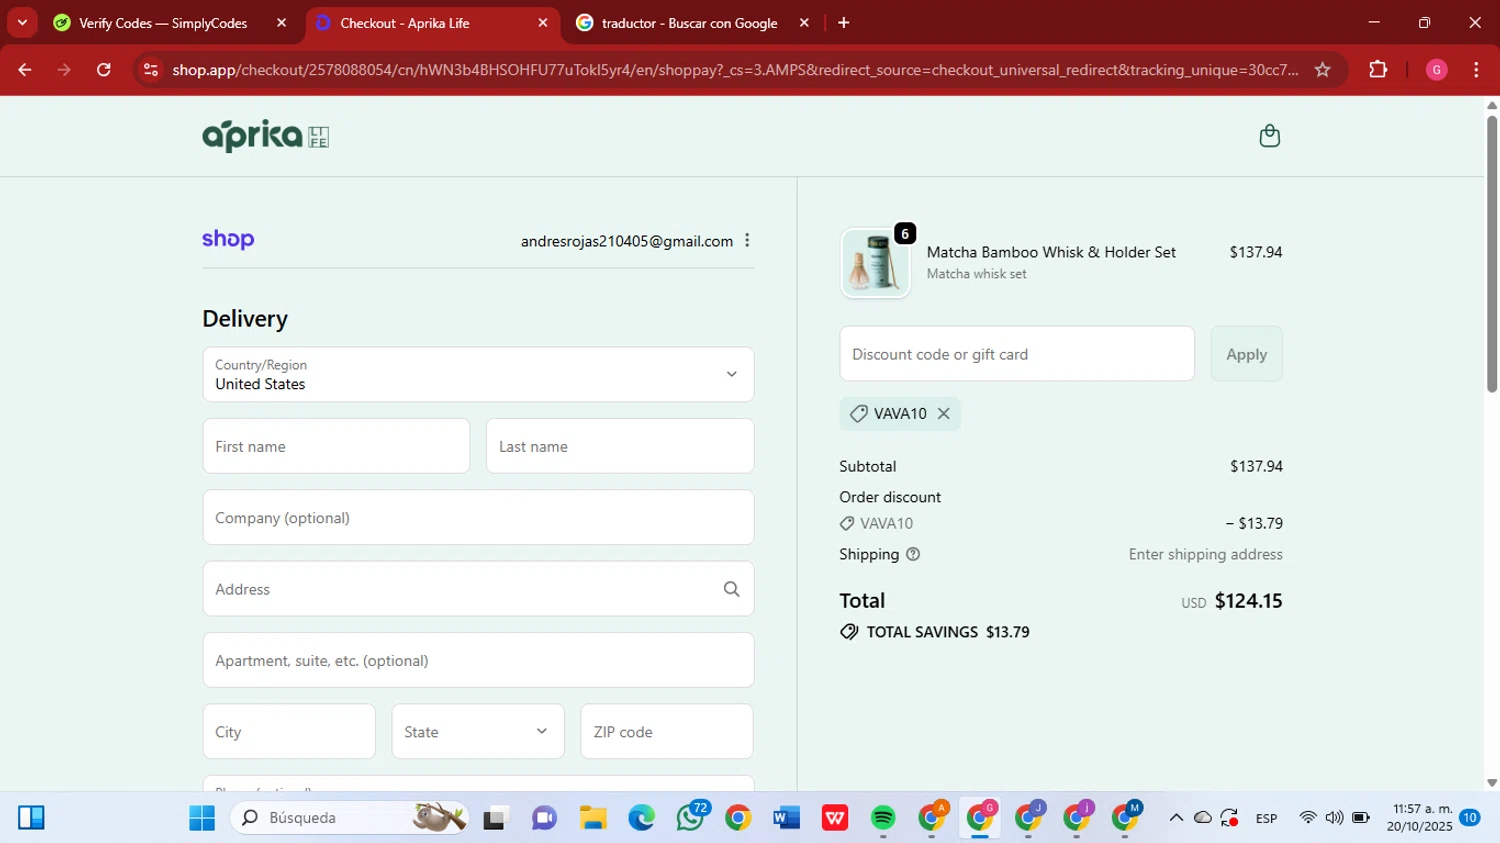Open WPS Office from the taskbar
Screen dimensions: 1500x843
click(835, 818)
